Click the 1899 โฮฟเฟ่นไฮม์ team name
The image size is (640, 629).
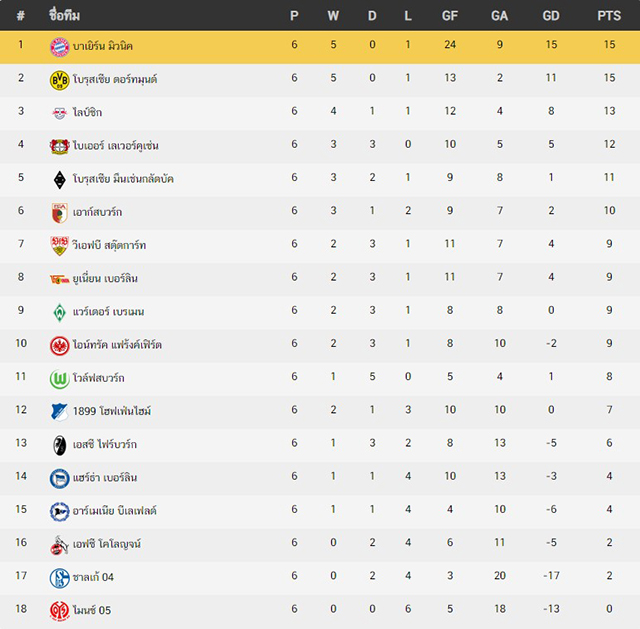(112, 411)
